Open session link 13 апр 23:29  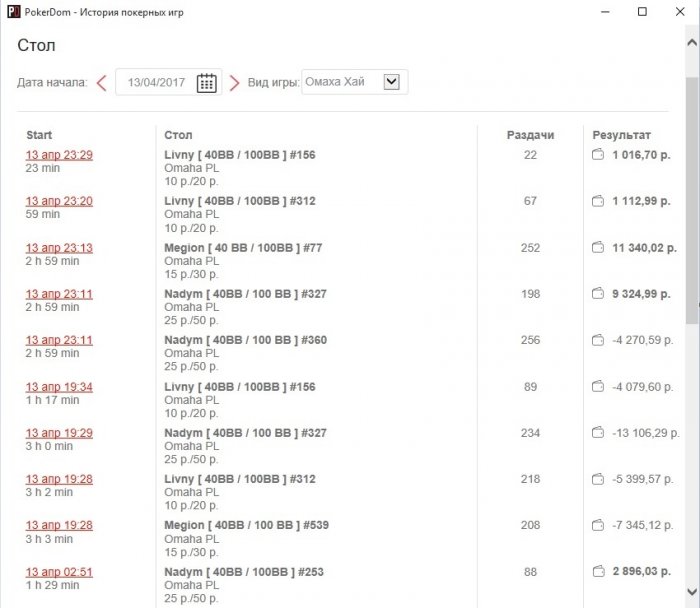pos(59,155)
